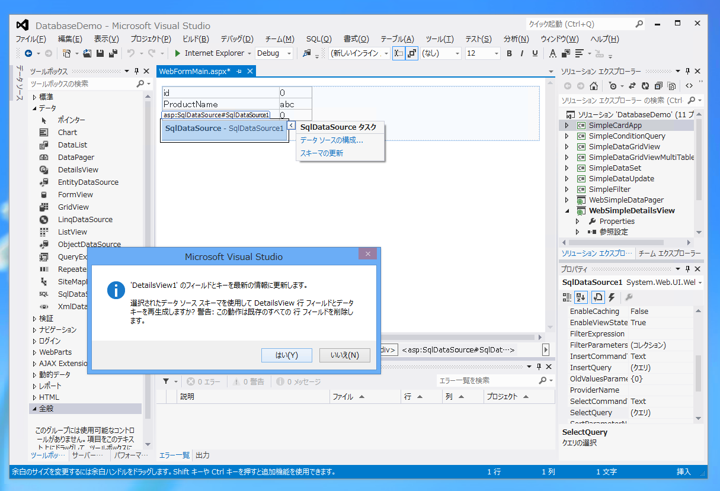
Task: Open the ヘルプ(H) menu
Action: coord(605,39)
